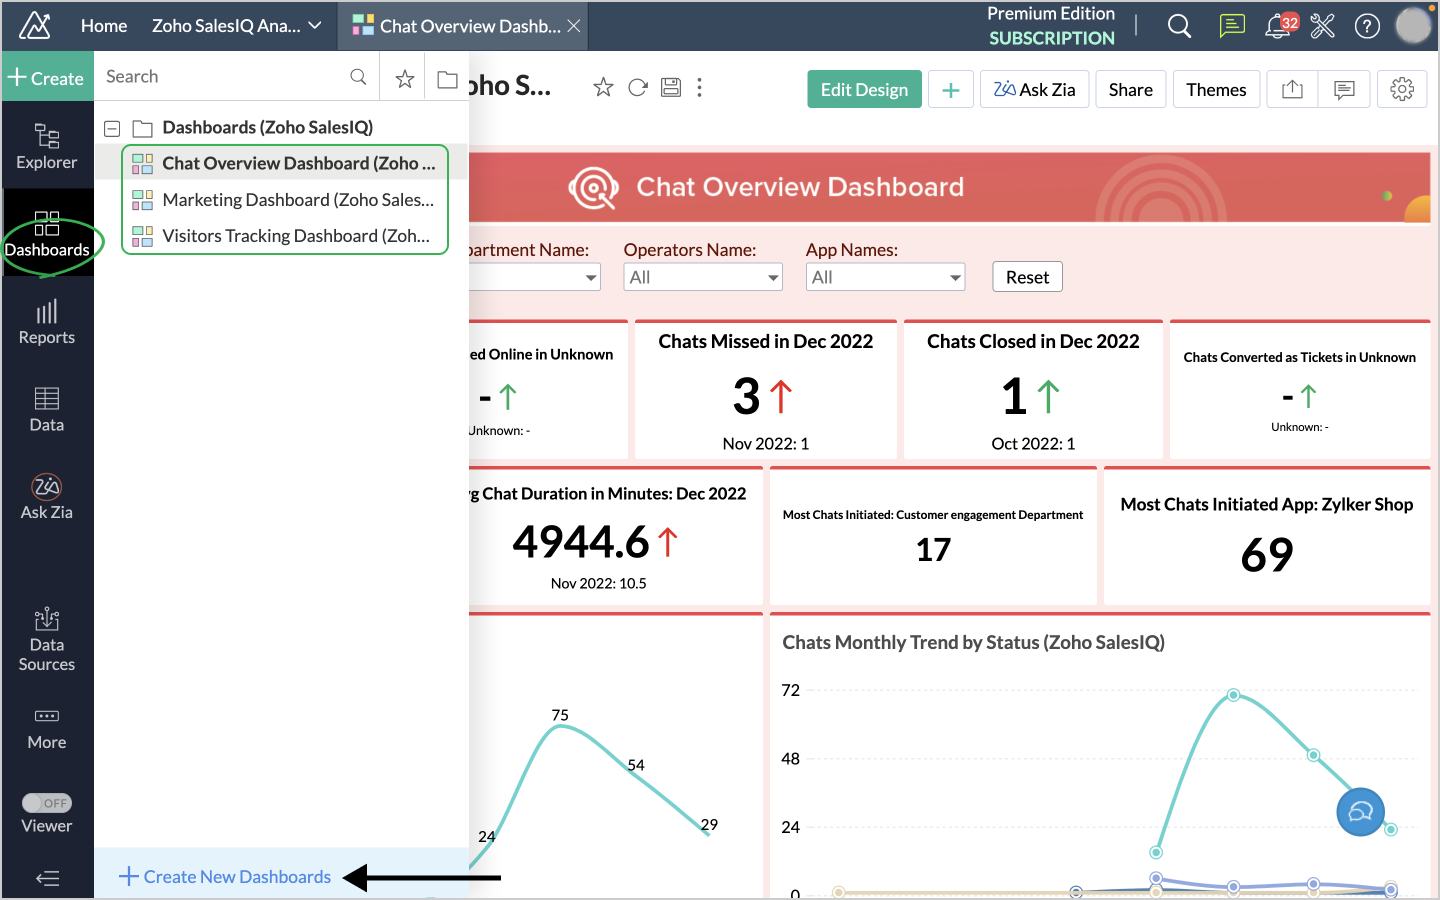Click the Most Chats Initiated App value 69

(x=1267, y=555)
